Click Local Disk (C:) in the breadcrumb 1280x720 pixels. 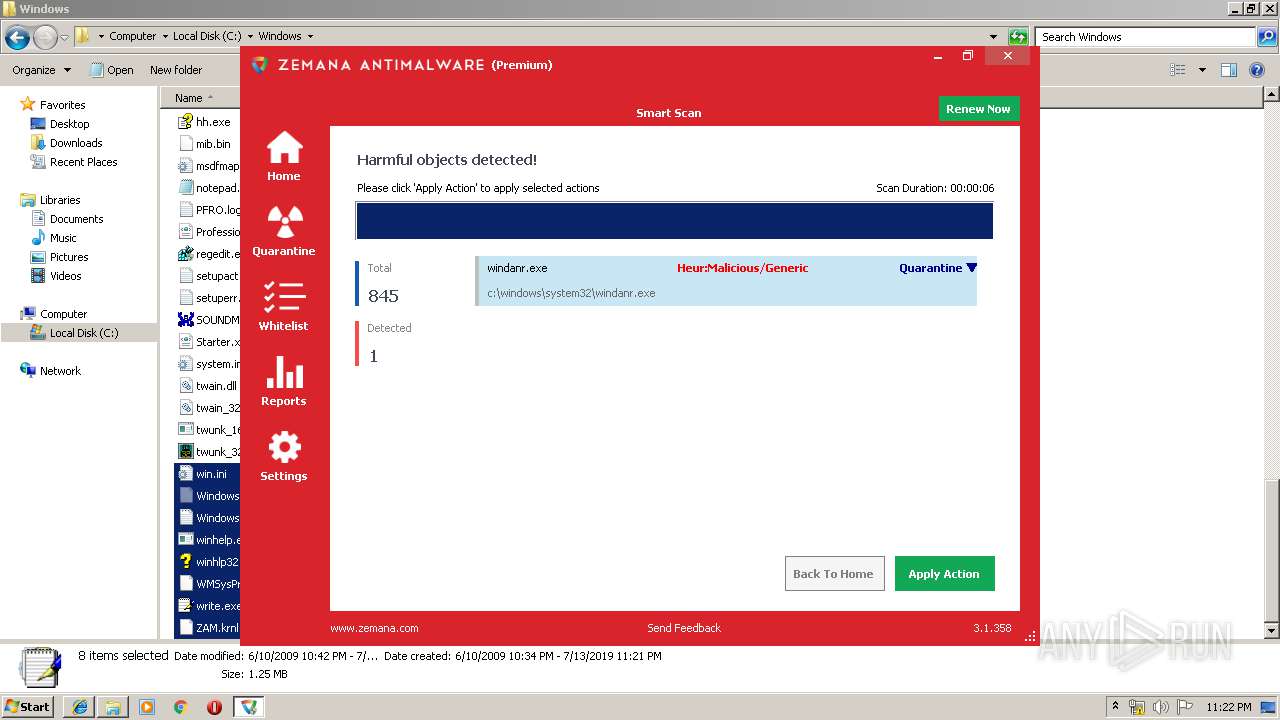[x=207, y=36]
